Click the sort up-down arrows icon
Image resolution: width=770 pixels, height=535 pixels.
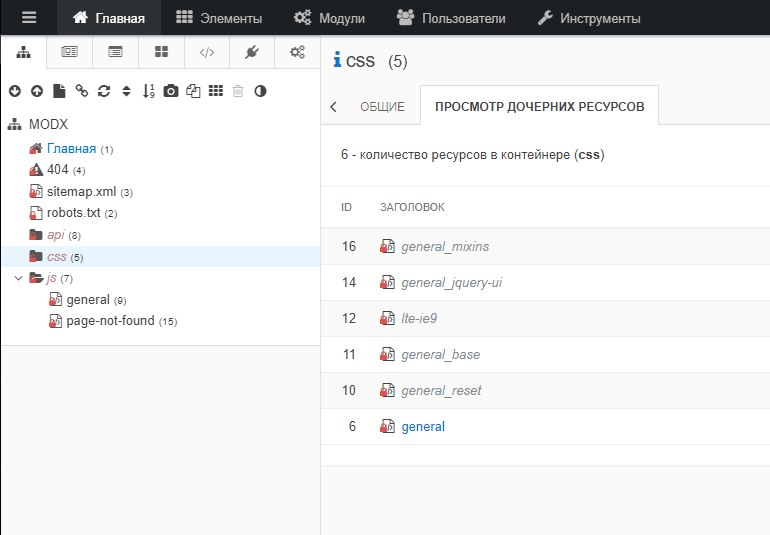point(126,91)
